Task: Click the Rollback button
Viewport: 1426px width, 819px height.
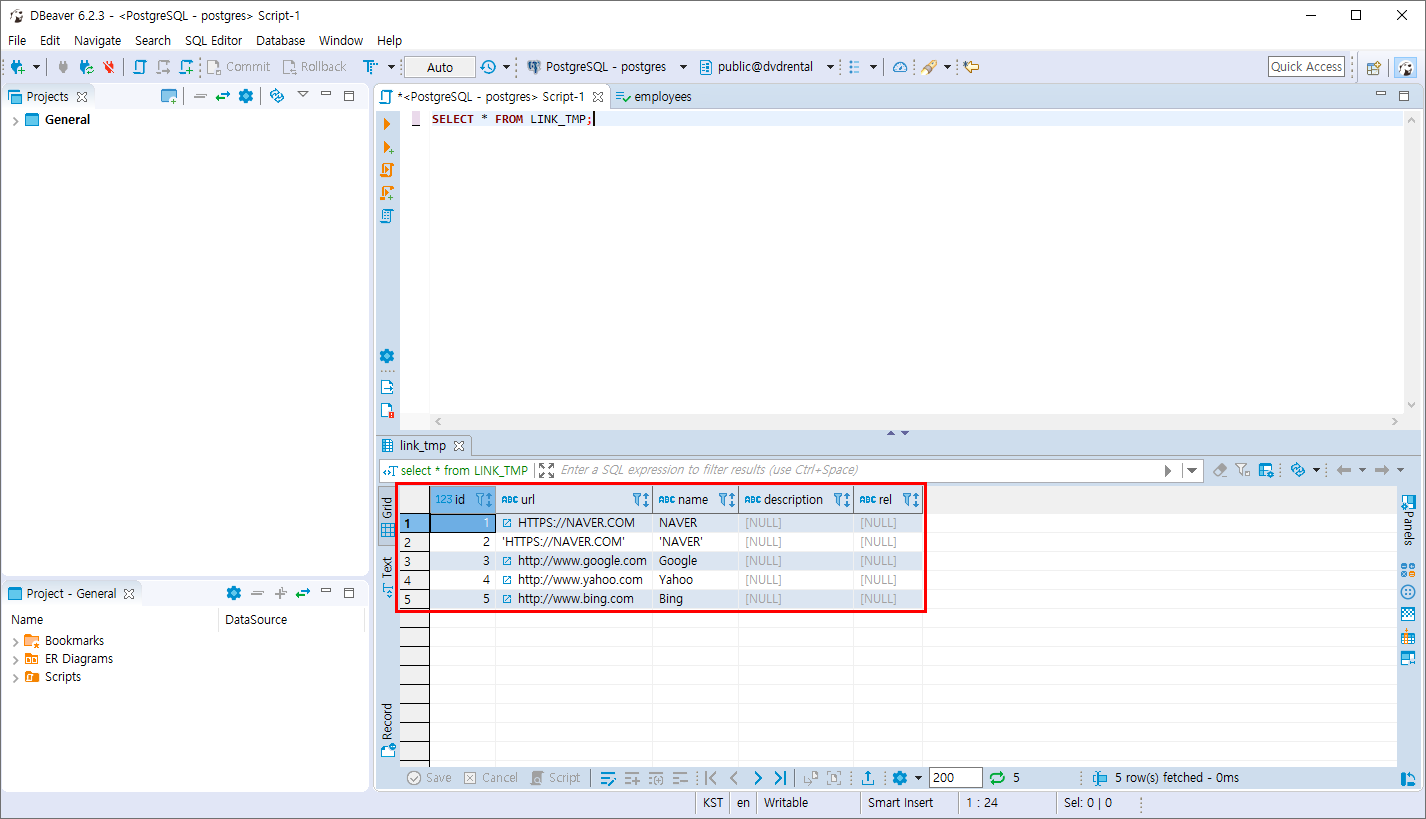Action: pyautogui.click(x=314, y=67)
